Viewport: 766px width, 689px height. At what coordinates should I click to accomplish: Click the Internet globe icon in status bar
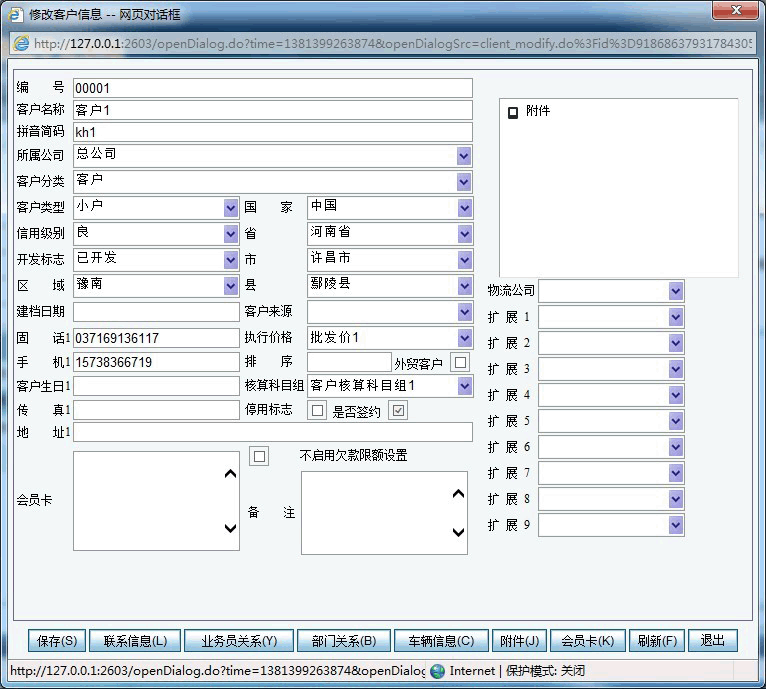(x=438, y=671)
